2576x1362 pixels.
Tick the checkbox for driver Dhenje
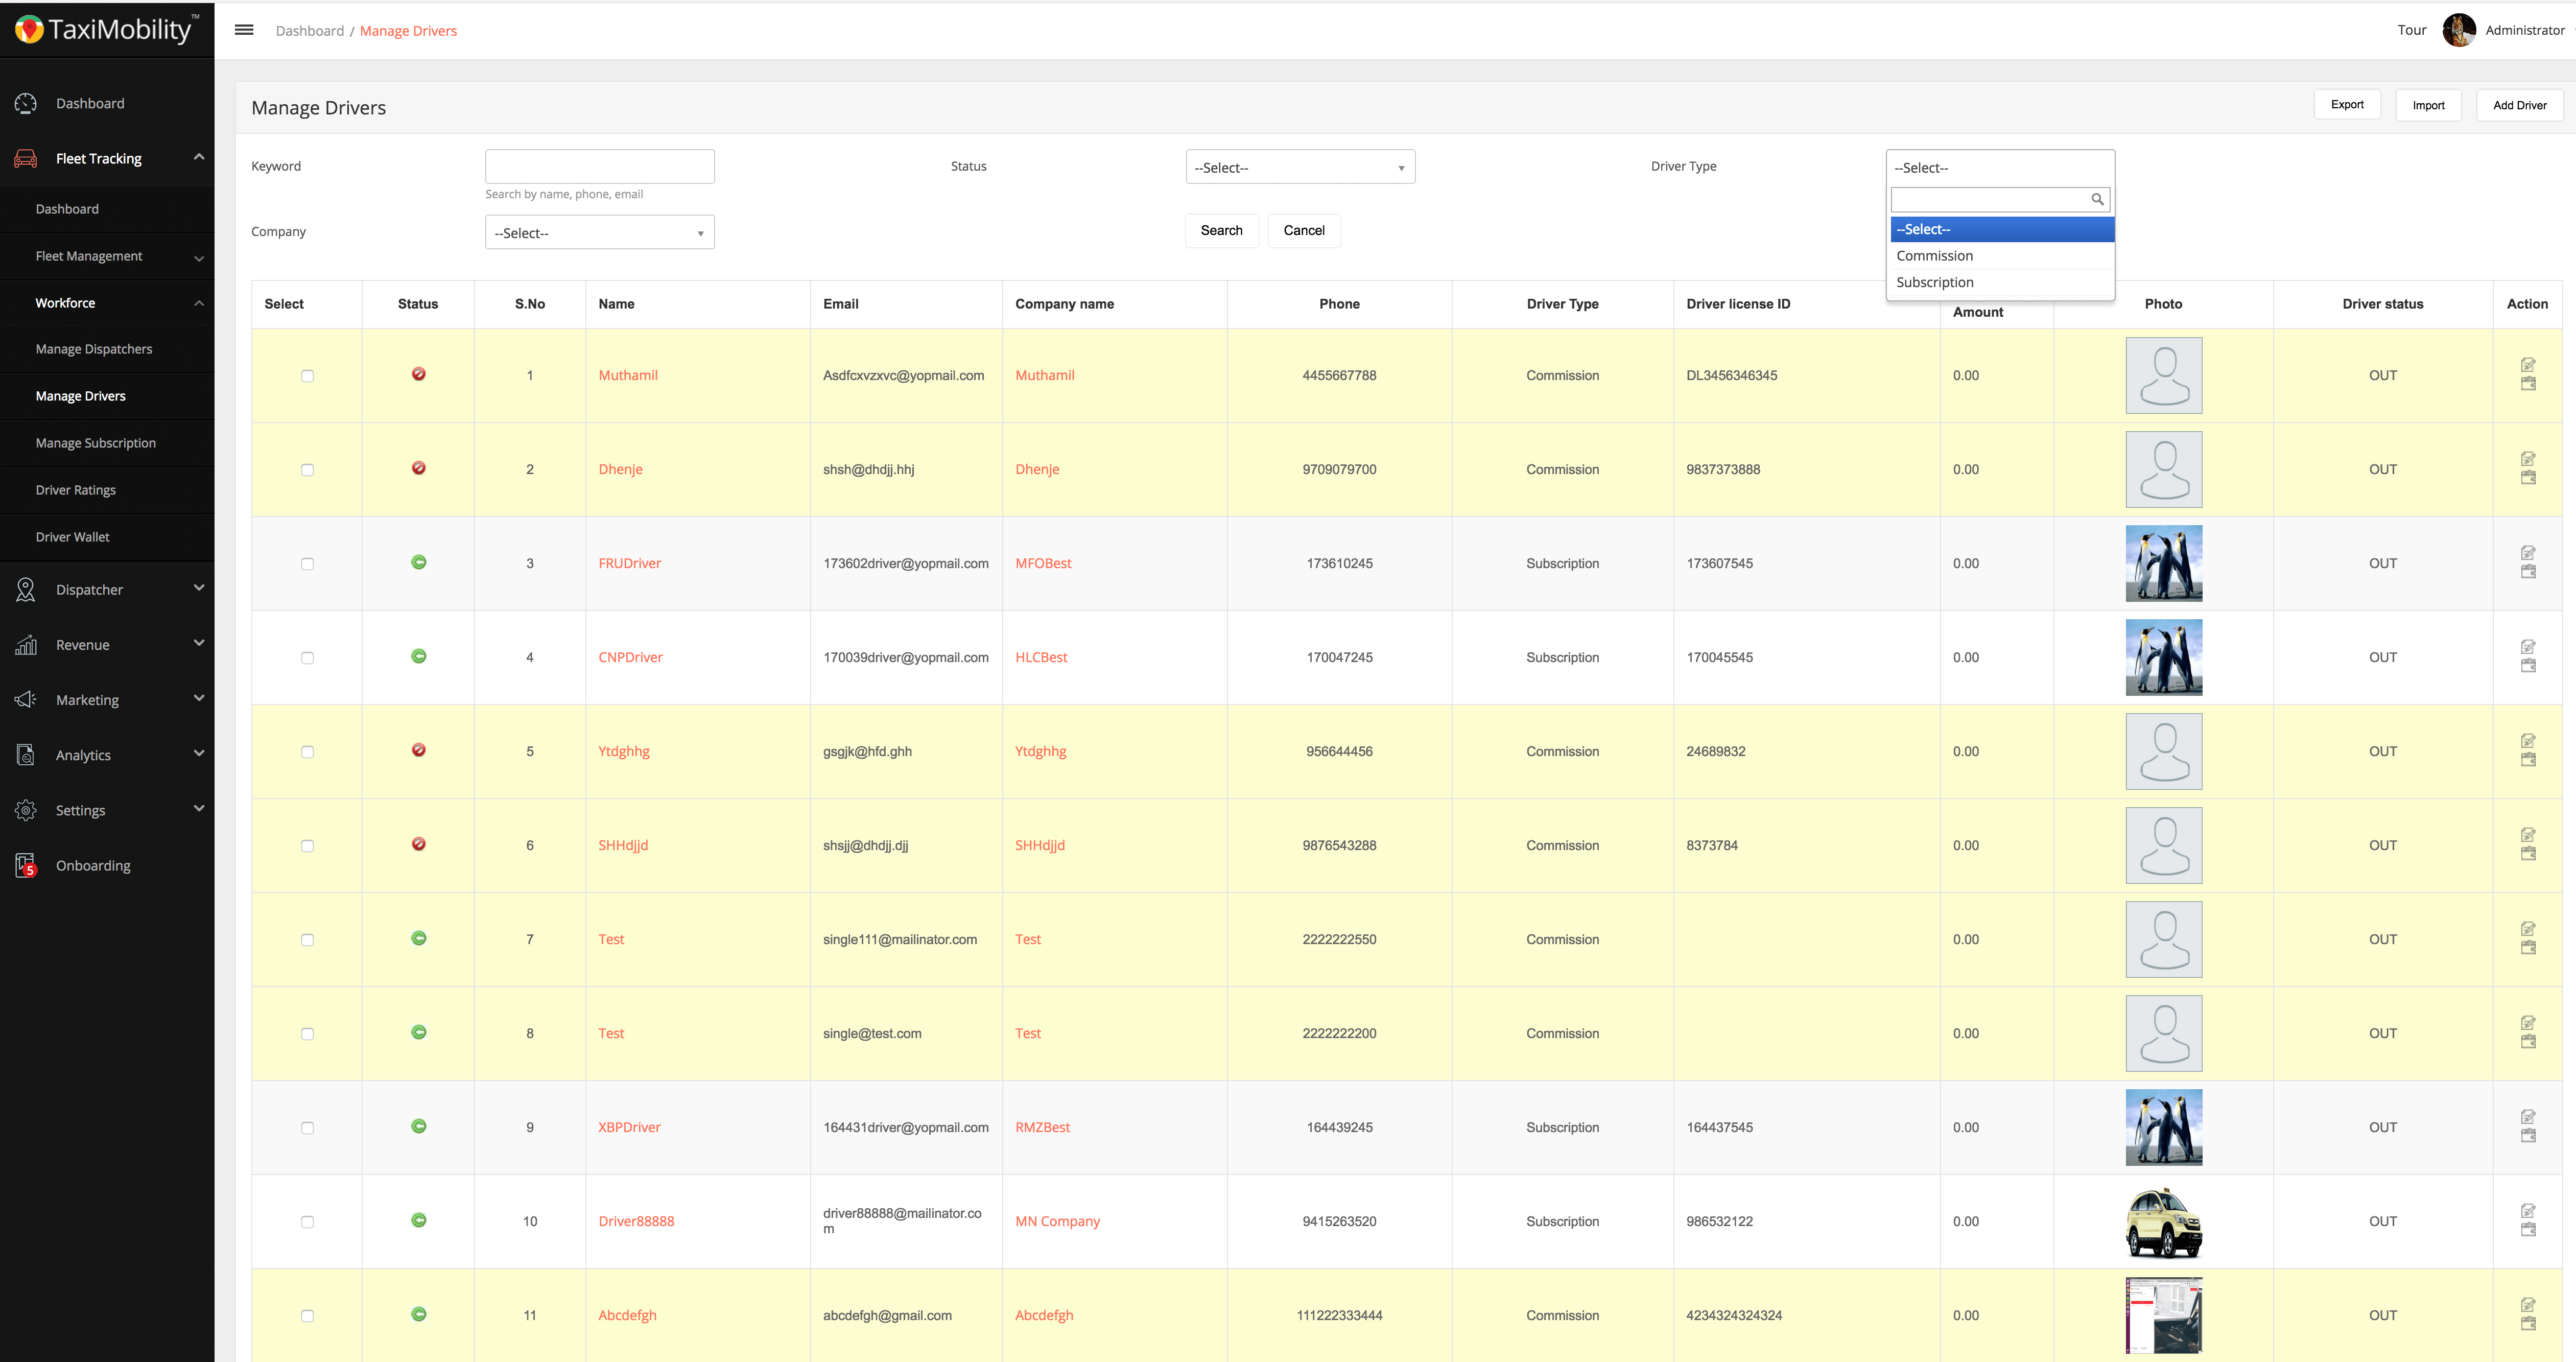307,470
